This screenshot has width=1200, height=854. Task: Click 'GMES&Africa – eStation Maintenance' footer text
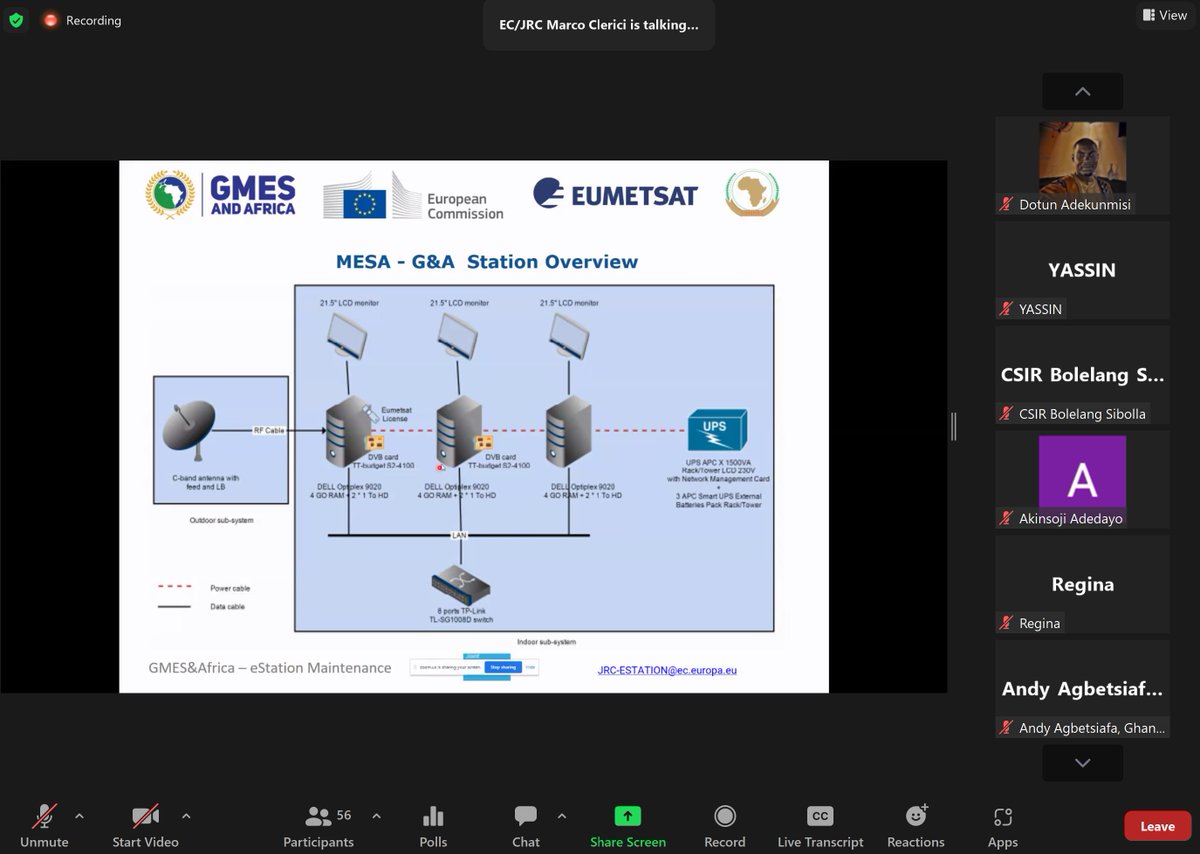point(270,668)
